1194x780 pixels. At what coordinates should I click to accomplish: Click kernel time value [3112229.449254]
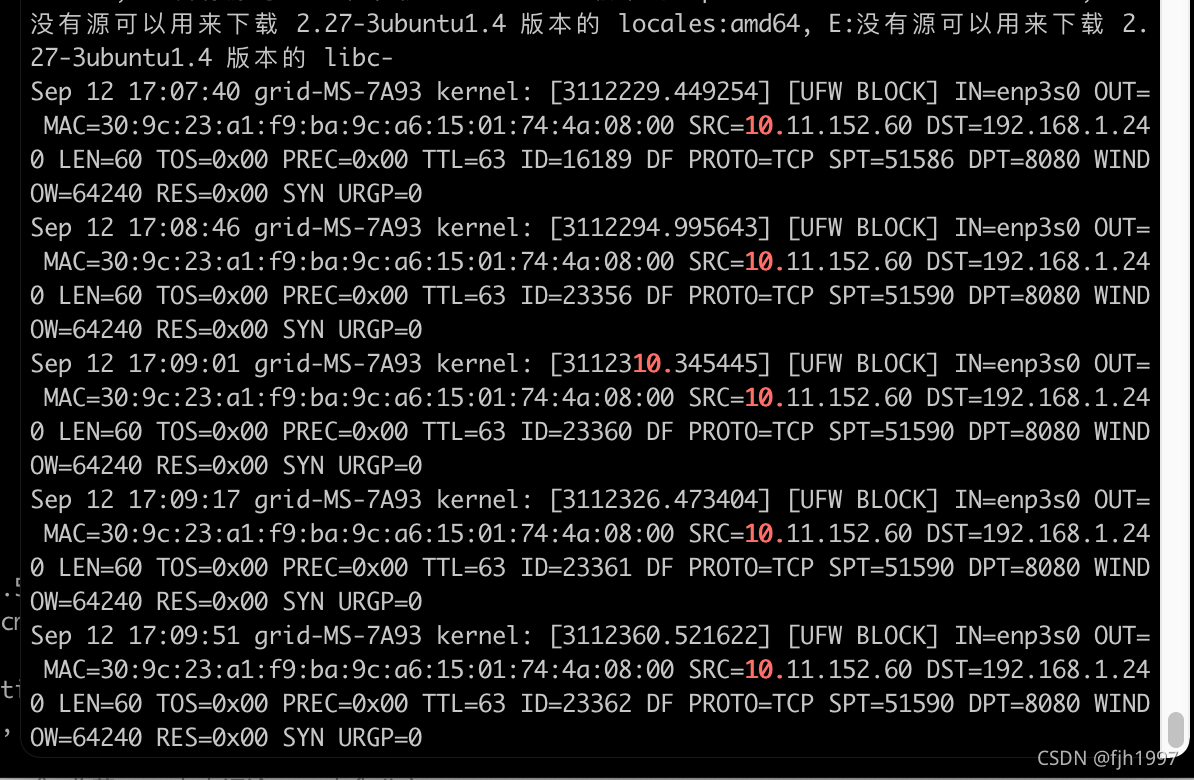tap(660, 92)
